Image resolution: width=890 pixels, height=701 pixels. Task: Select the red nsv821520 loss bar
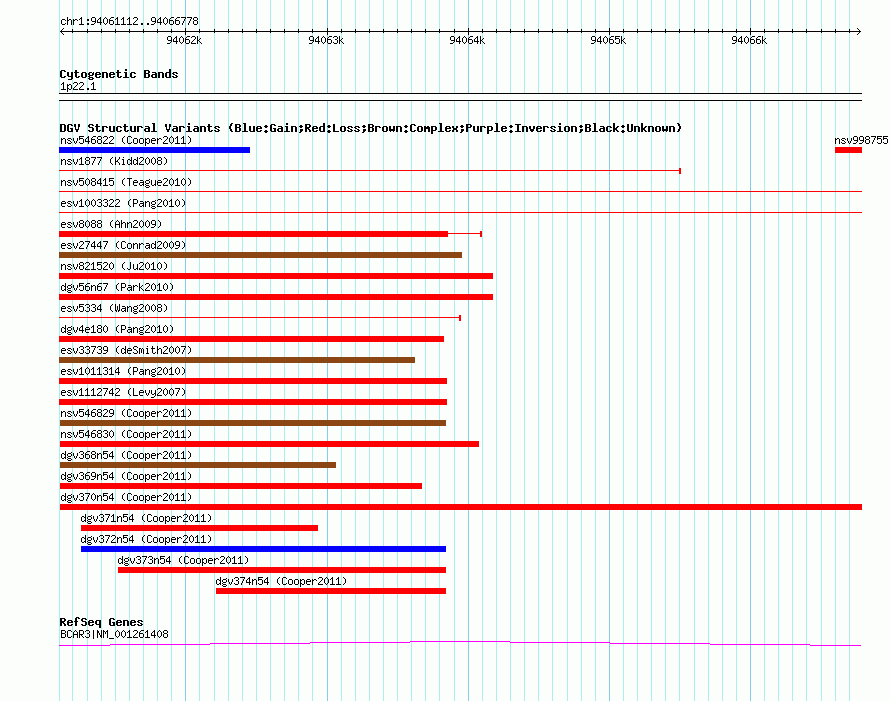tap(276, 276)
